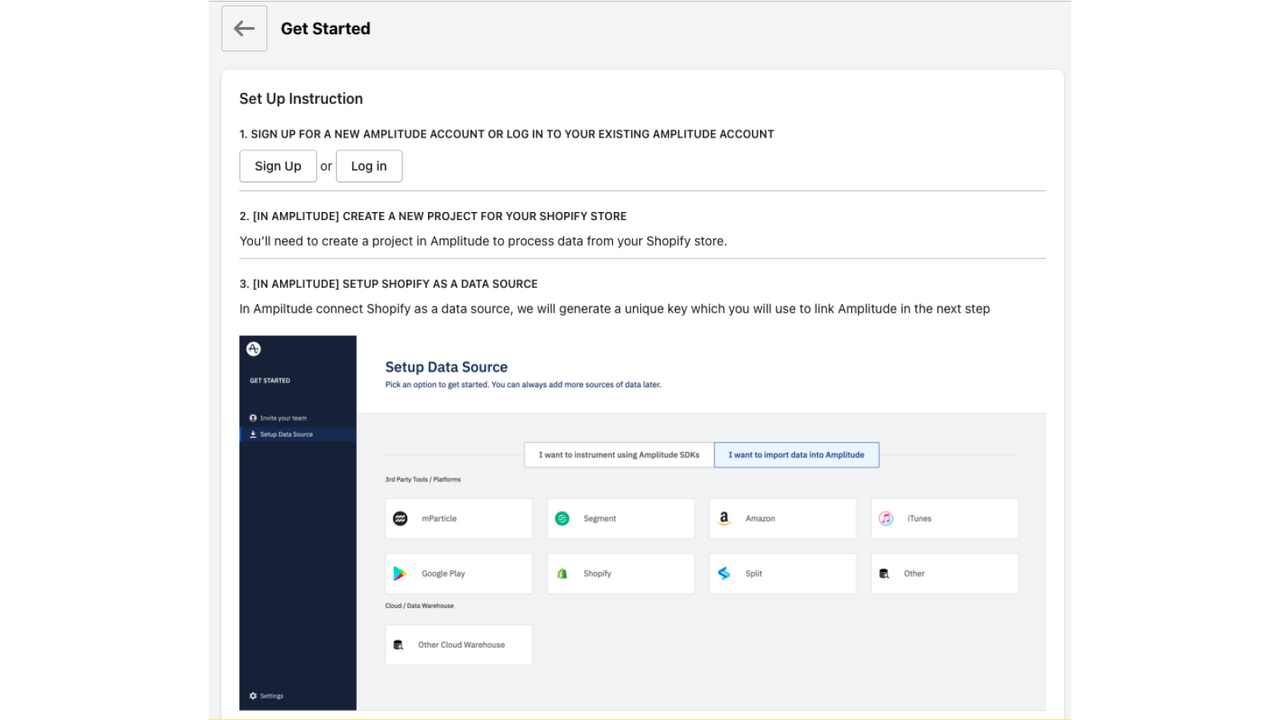Click the Sign Up button
1280x720 pixels.
[278, 166]
